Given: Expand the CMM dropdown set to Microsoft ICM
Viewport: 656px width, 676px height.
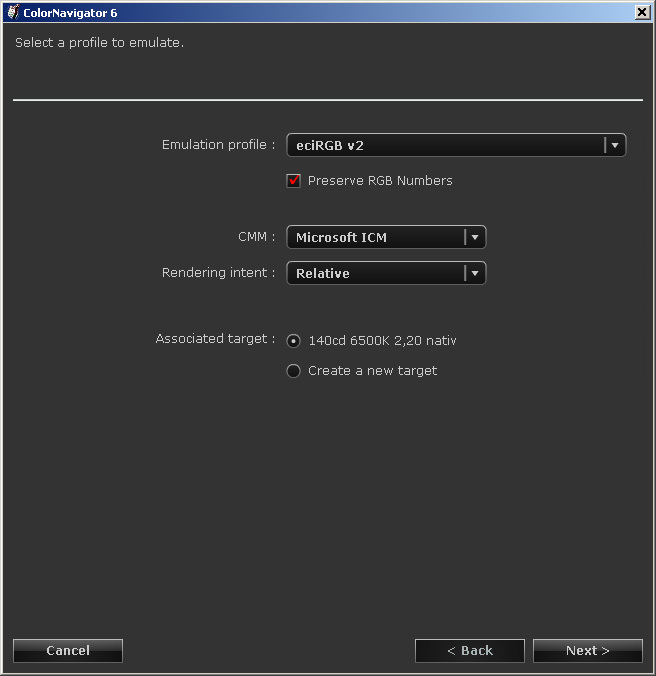Looking at the screenshot, I should pos(386,237).
